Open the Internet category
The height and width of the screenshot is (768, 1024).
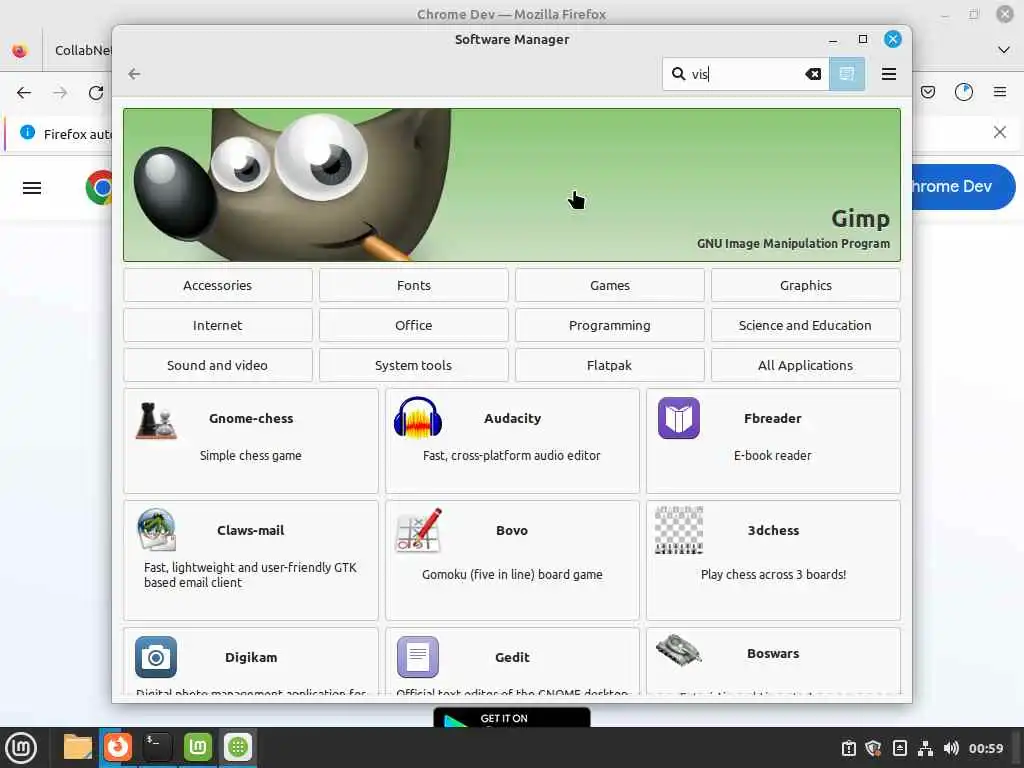click(x=217, y=325)
